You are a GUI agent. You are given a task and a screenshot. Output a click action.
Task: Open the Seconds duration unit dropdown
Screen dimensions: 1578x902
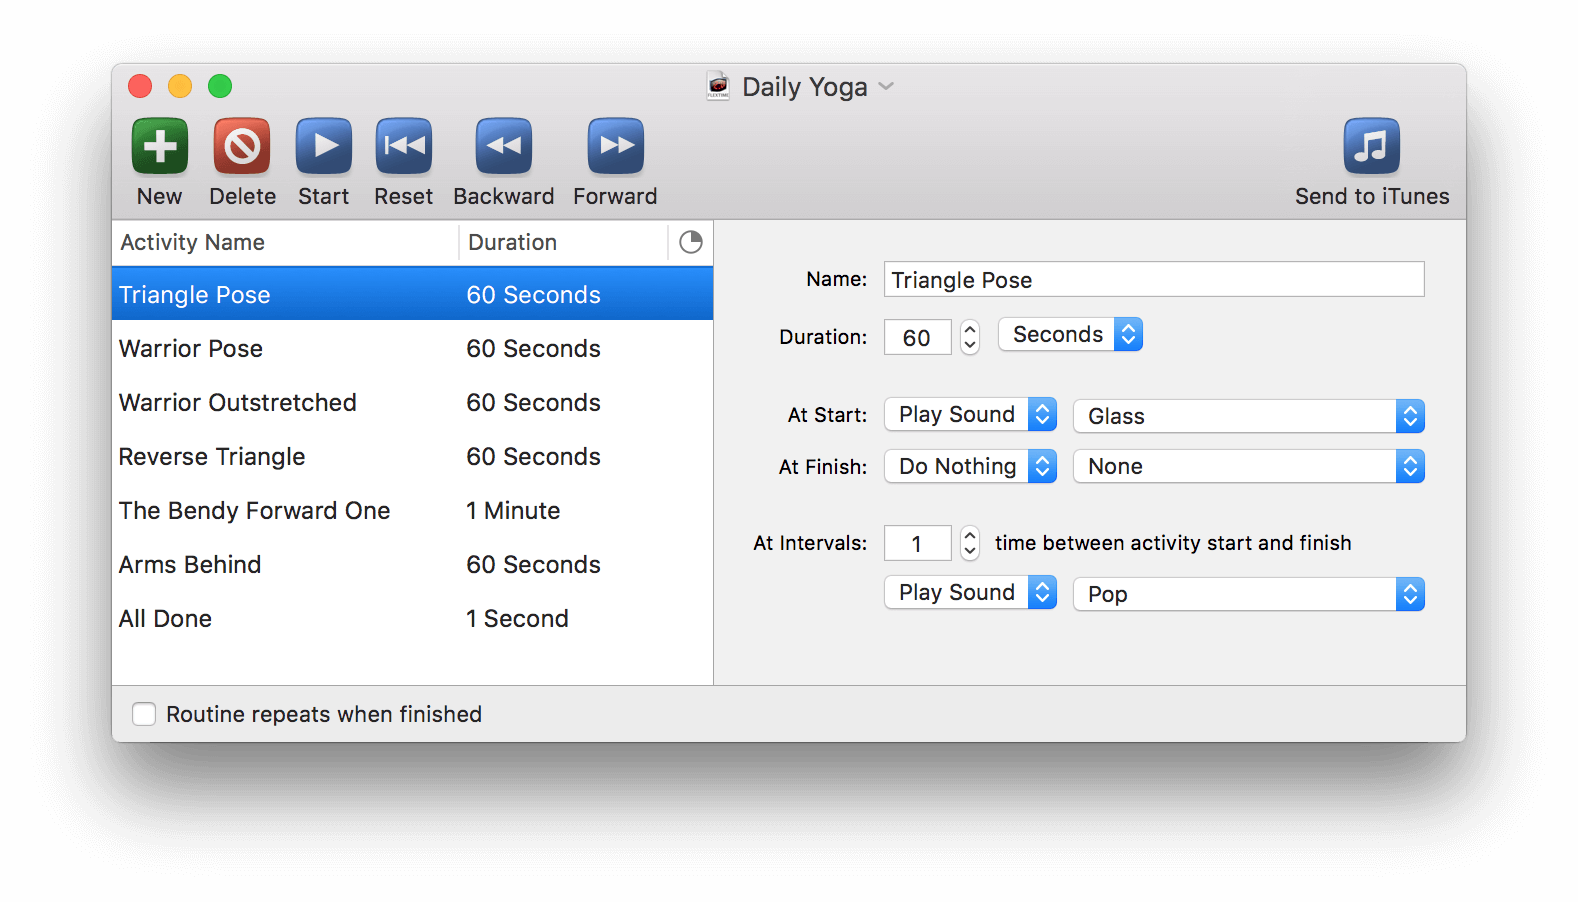click(x=1070, y=334)
